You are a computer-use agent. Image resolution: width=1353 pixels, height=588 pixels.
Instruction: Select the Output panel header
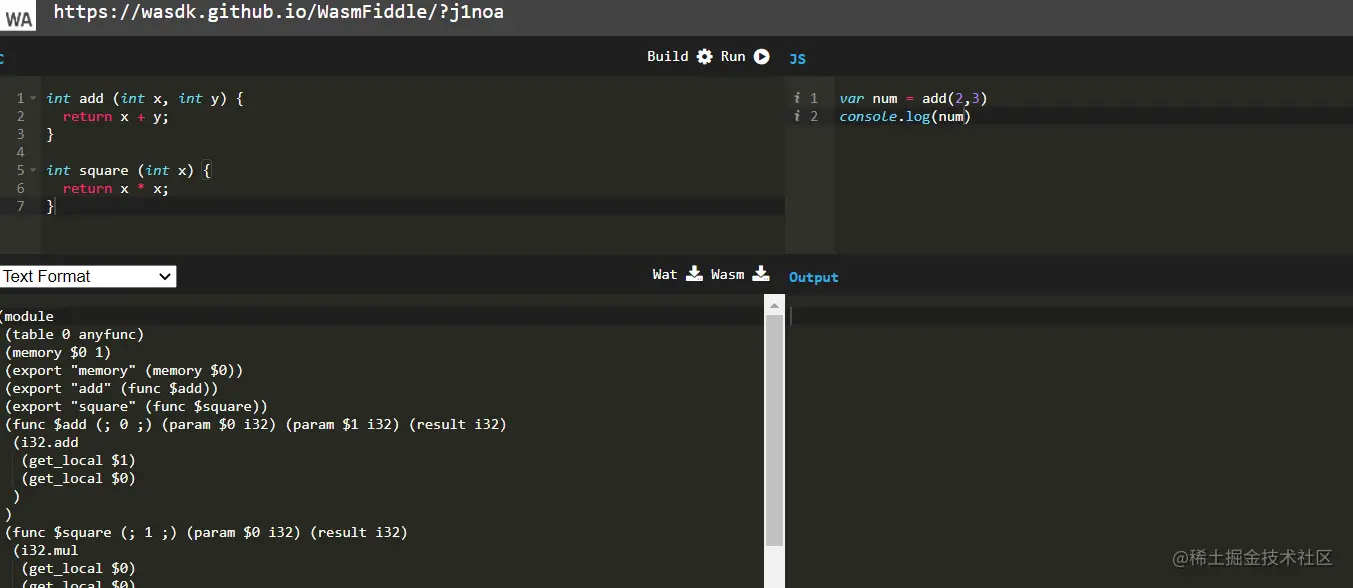pos(814,277)
